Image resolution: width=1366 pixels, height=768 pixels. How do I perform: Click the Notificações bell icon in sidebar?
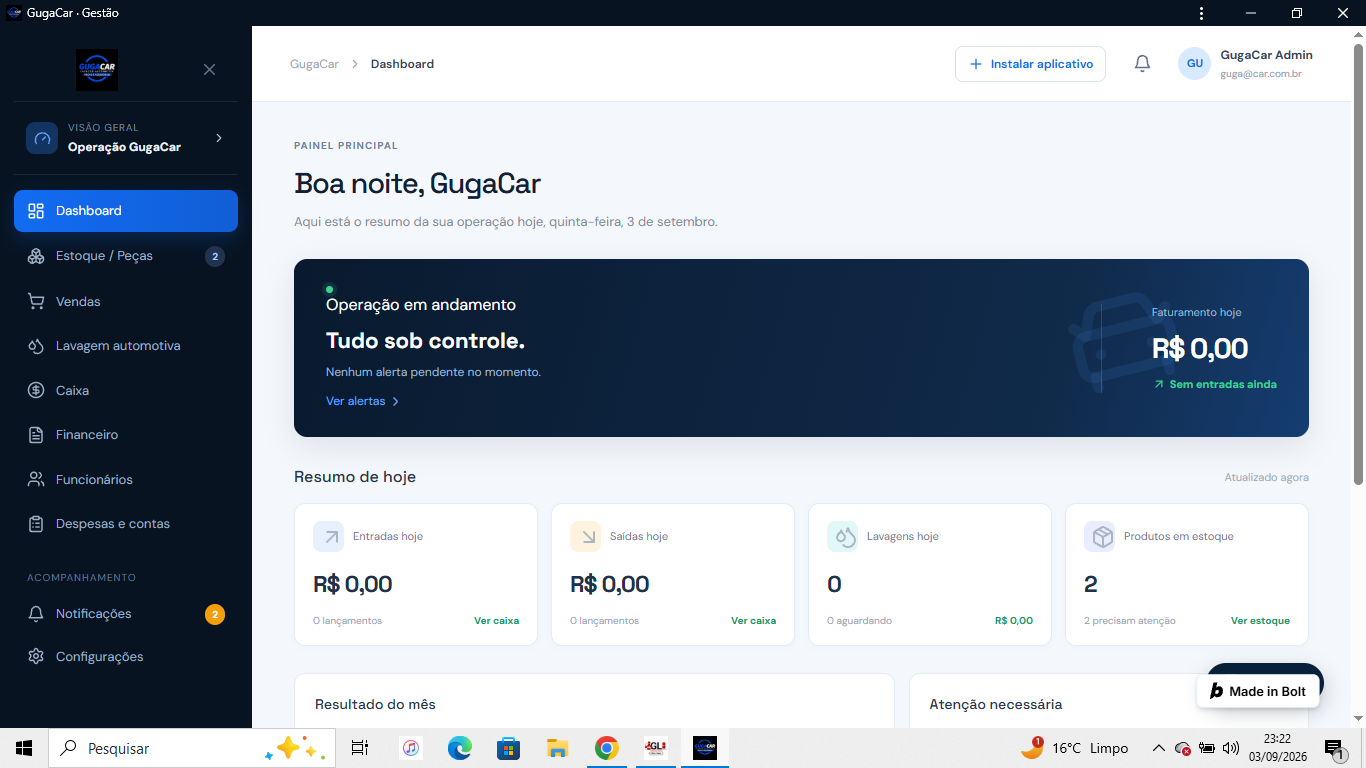(x=36, y=614)
